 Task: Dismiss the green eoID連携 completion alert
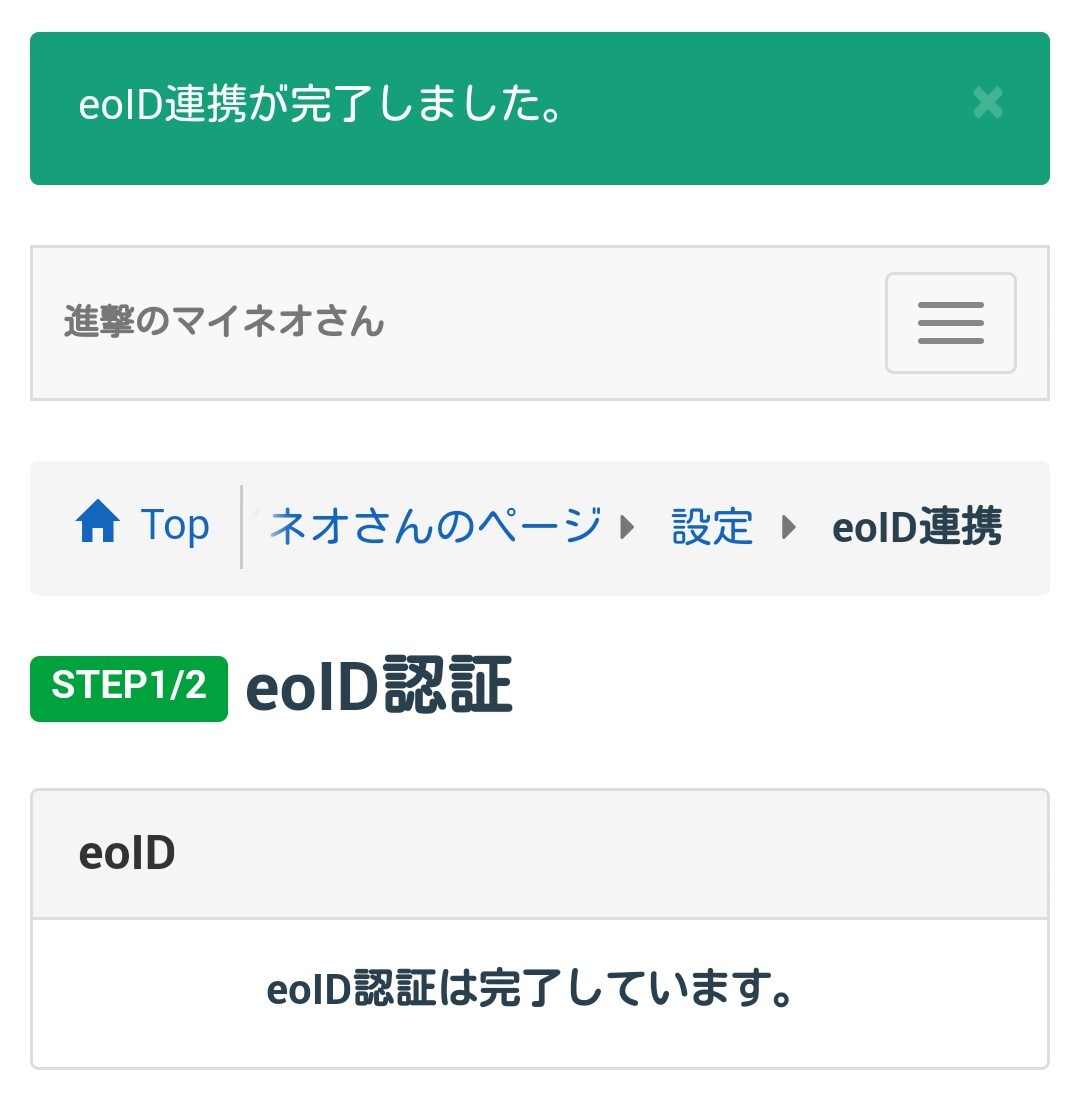coord(987,103)
